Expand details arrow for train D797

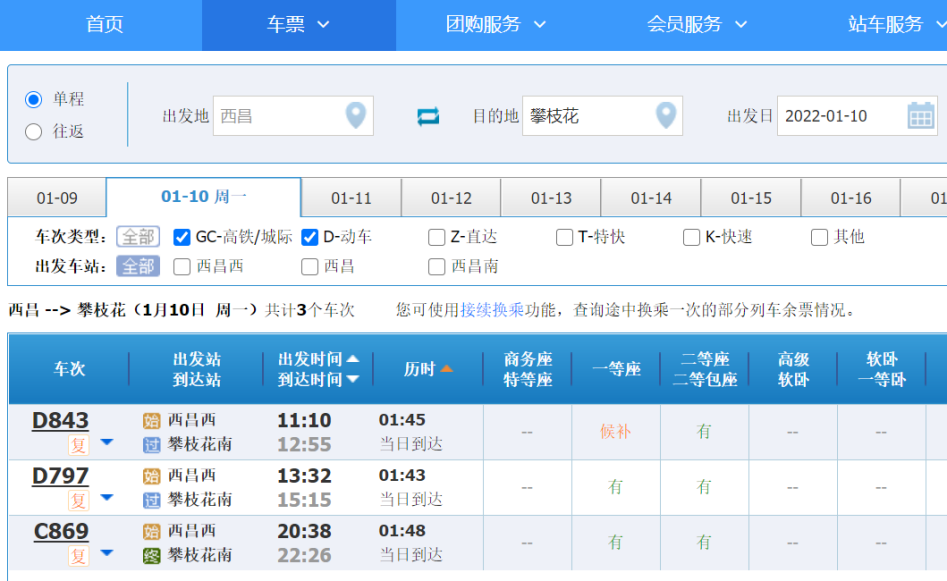[x=106, y=498]
